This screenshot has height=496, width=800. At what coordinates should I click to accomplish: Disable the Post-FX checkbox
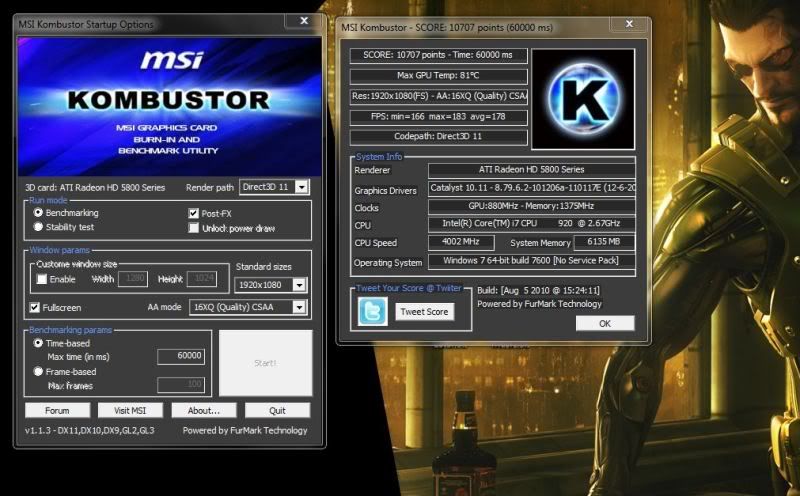click(194, 213)
